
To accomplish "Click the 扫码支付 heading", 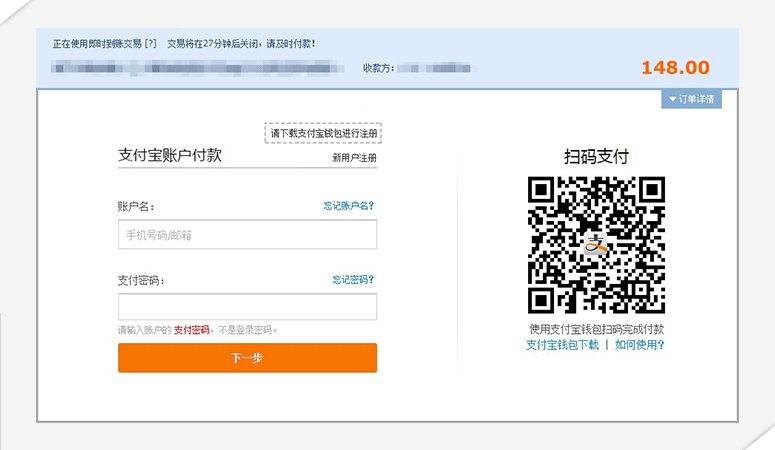I will [596, 157].
